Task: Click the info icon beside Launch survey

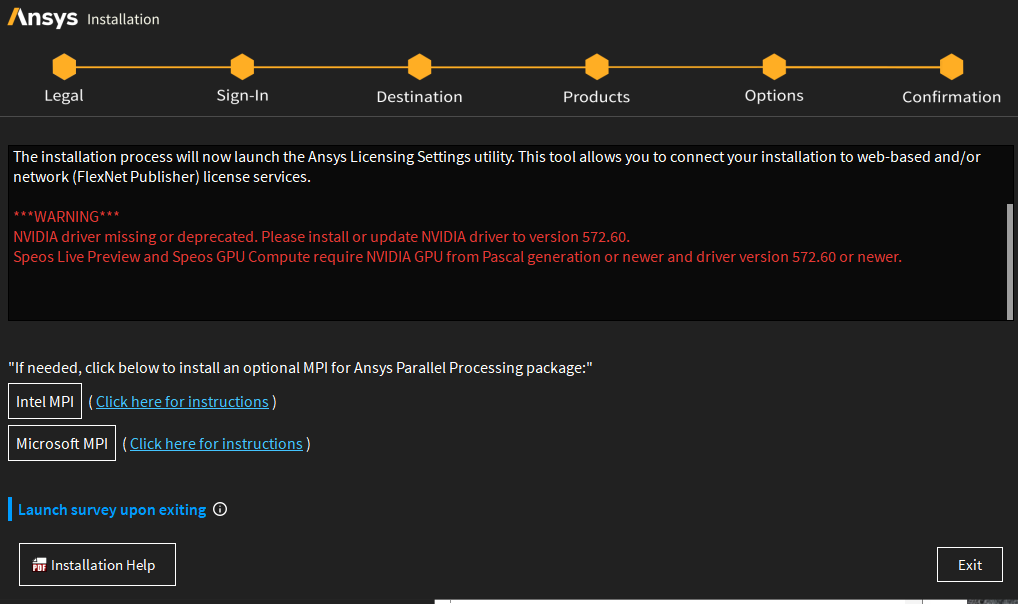Action: (x=220, y=510)
